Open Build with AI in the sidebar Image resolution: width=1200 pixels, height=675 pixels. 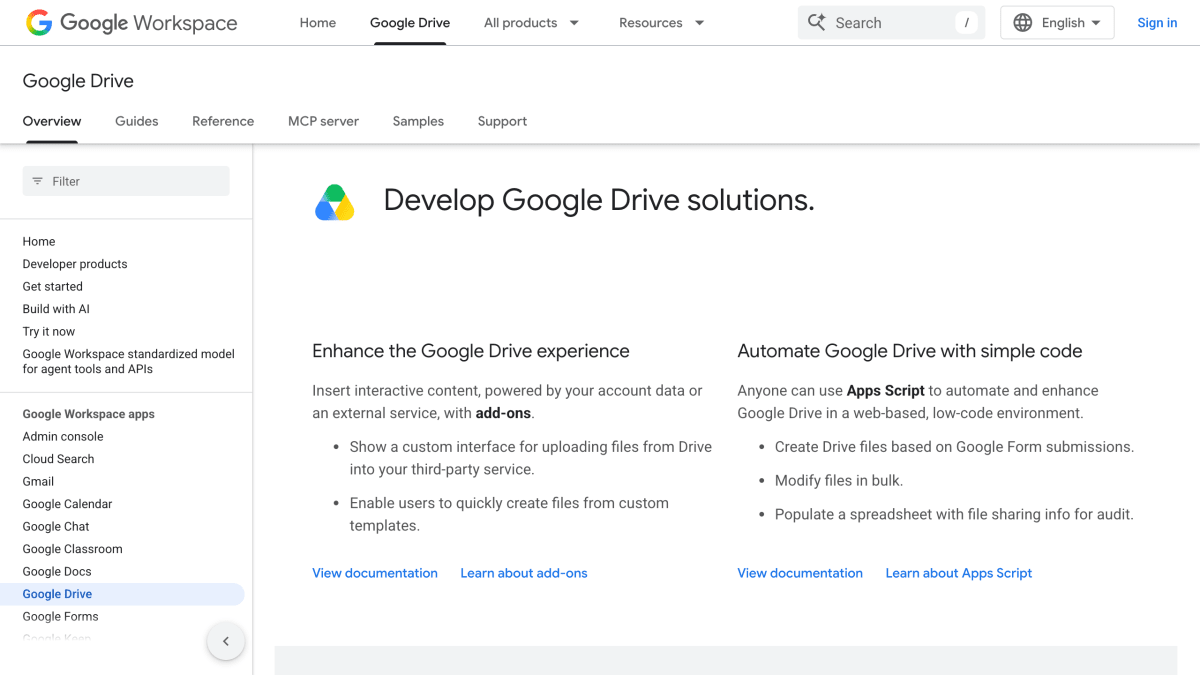point(56,309)
